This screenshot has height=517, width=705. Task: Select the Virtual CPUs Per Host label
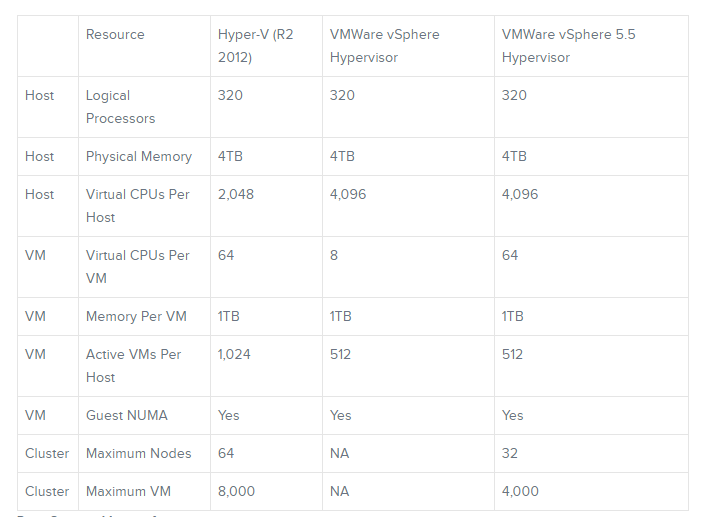tap(138, 206)
